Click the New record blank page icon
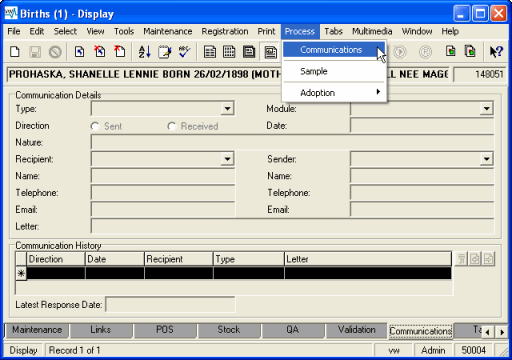This screenshot has height=360, width=512. click(x=15, y=52)
